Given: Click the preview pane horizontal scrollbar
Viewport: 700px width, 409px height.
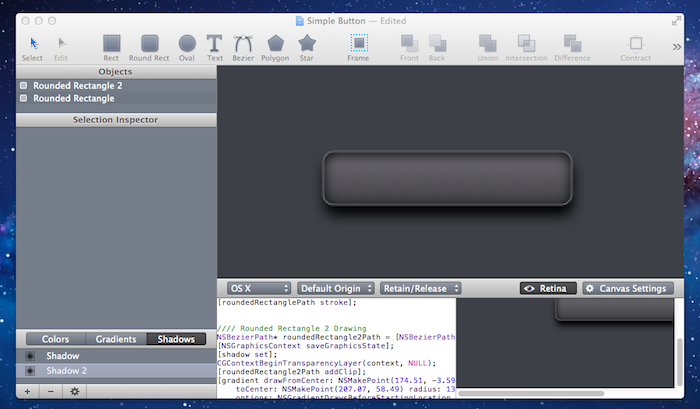Looking at the screenshot, I should point(531,393).
